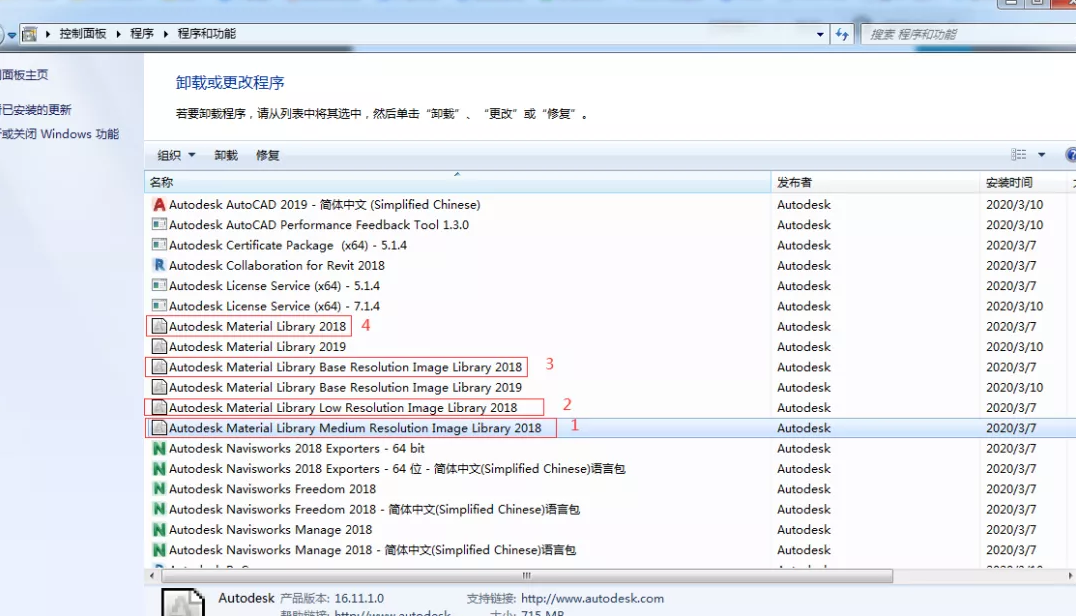This screenshot has width=1076, height=616.
Task: Click the control panel icon in address bar
Action: tap(30, 34)
